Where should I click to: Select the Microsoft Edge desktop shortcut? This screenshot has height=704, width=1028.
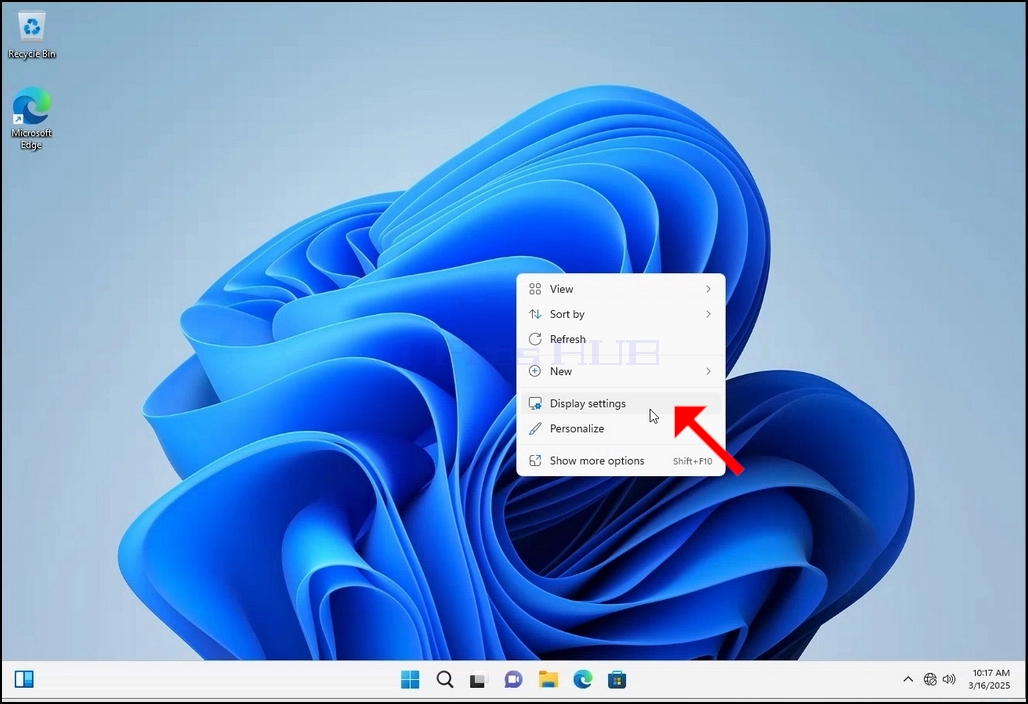click(31, 118)
